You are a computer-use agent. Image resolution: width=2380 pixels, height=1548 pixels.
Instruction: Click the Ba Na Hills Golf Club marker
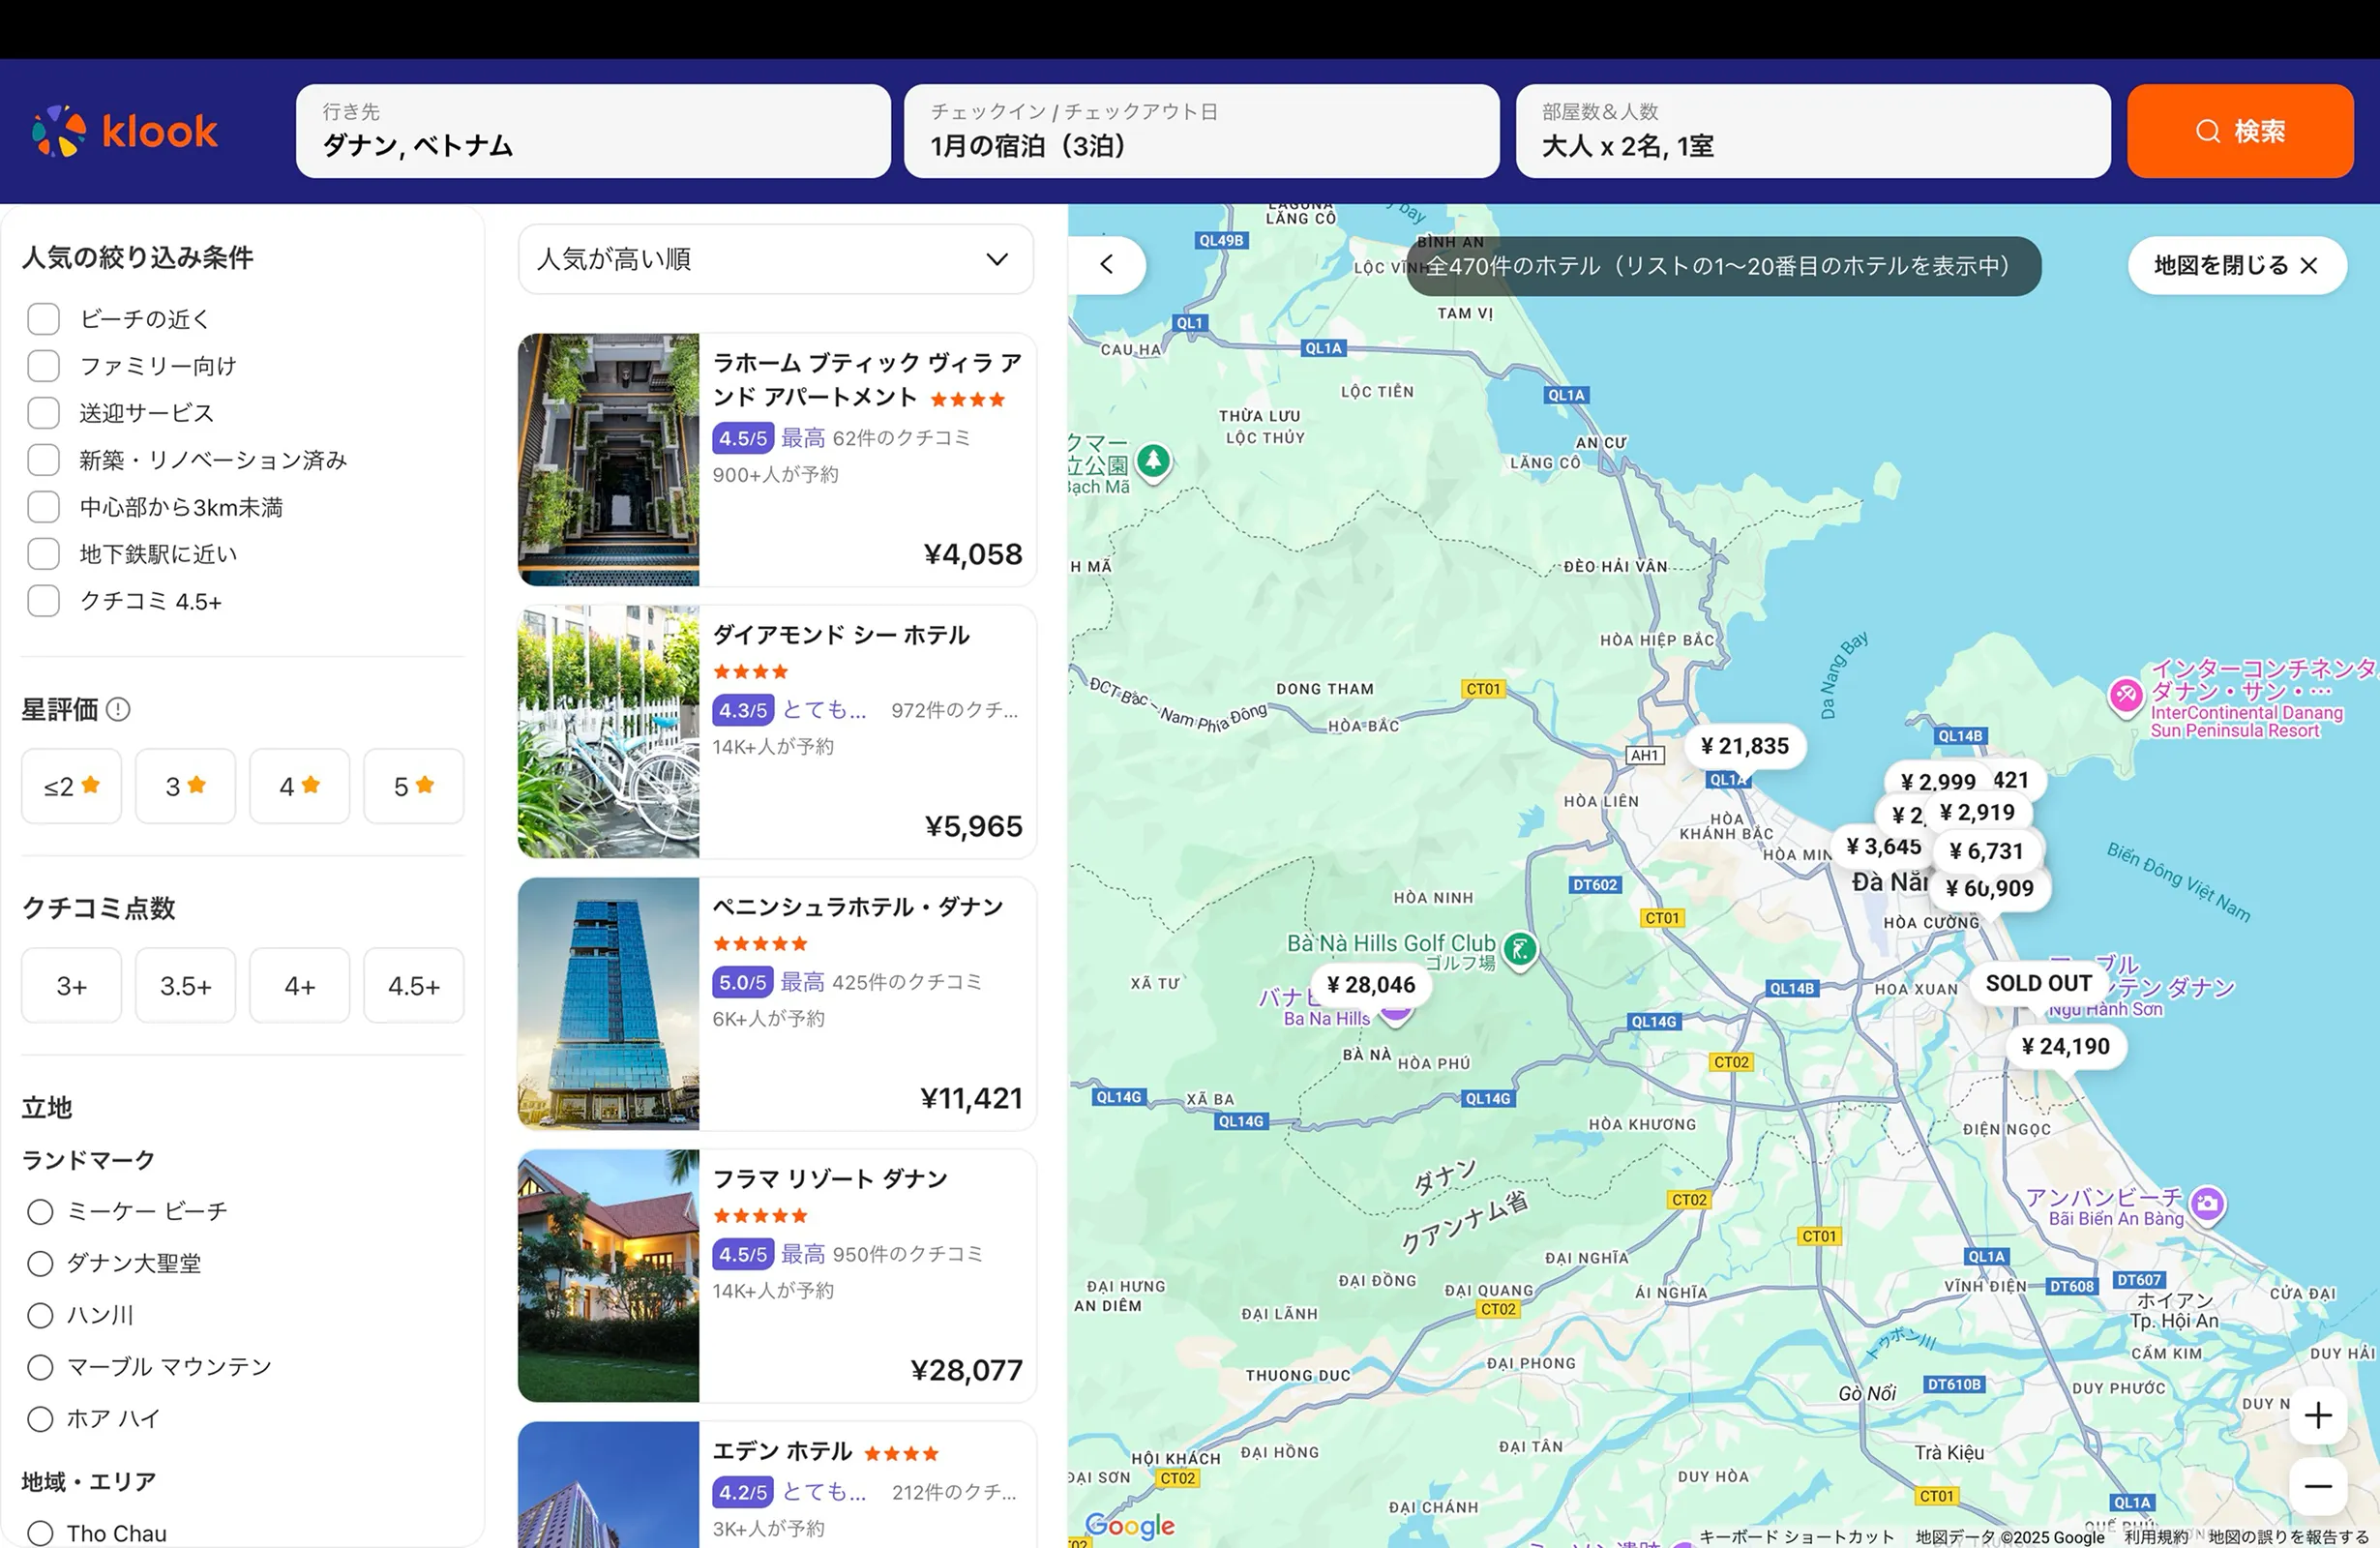coord(1520,949)
